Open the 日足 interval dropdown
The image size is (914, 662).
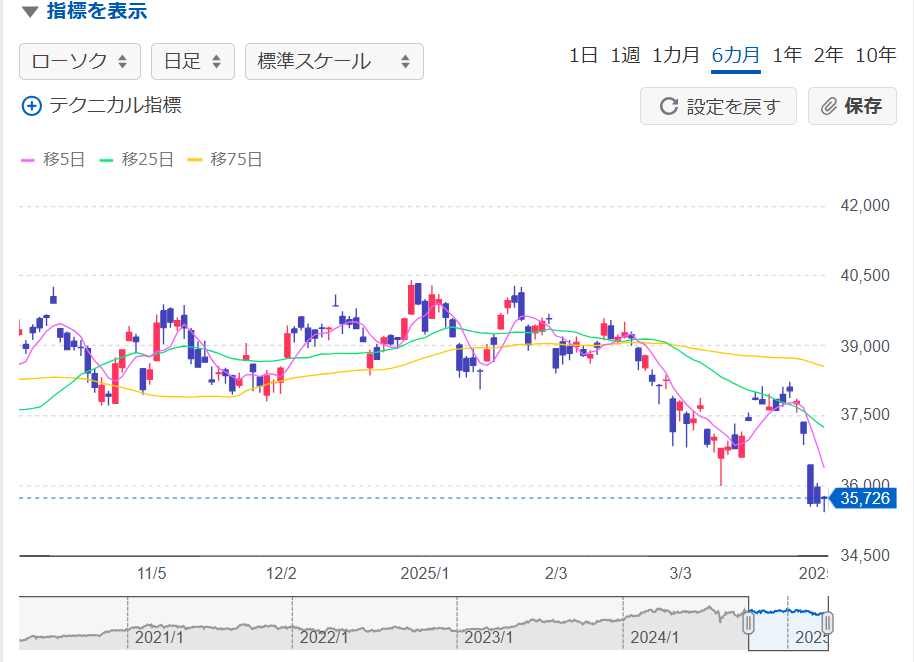point(193,61)
